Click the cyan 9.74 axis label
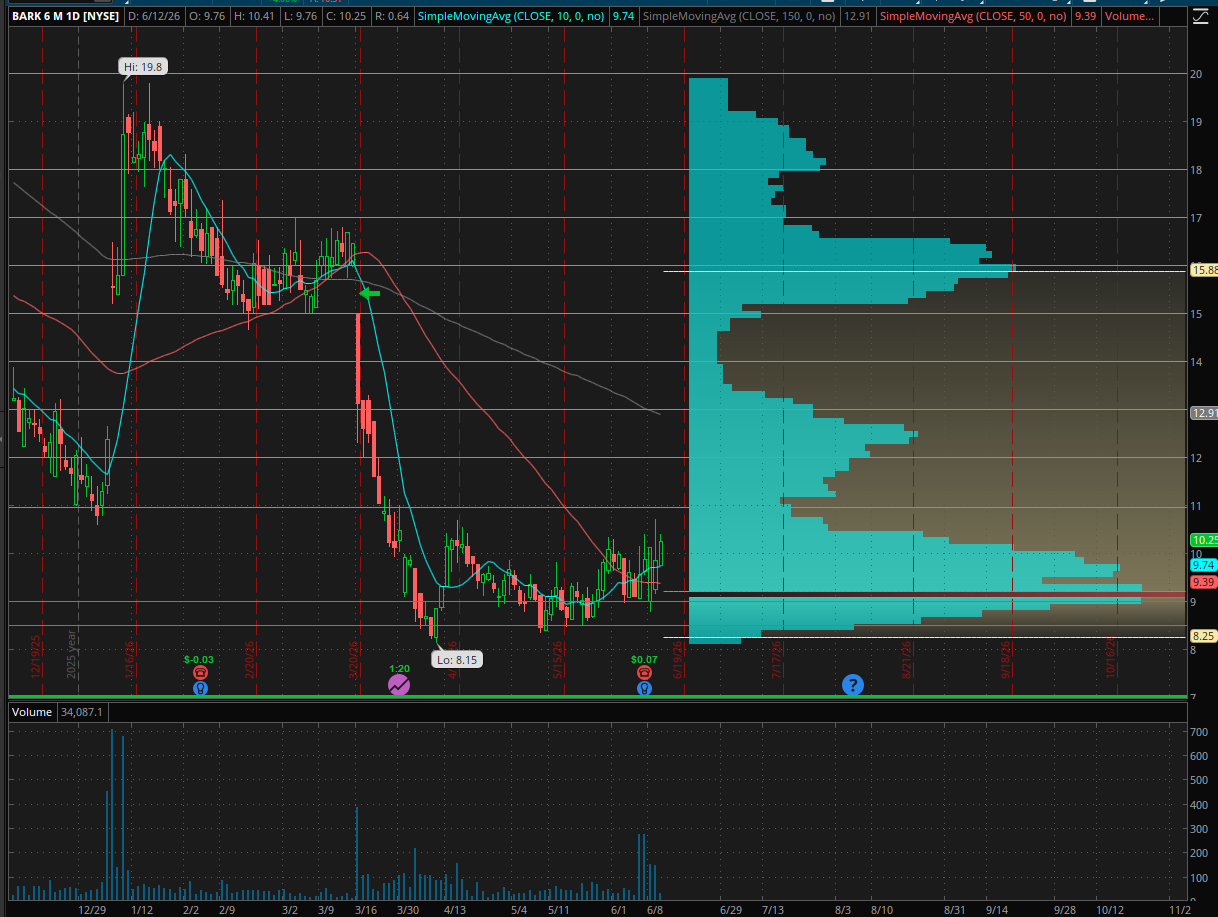 pyautogui.click(x=1204, y=564)
